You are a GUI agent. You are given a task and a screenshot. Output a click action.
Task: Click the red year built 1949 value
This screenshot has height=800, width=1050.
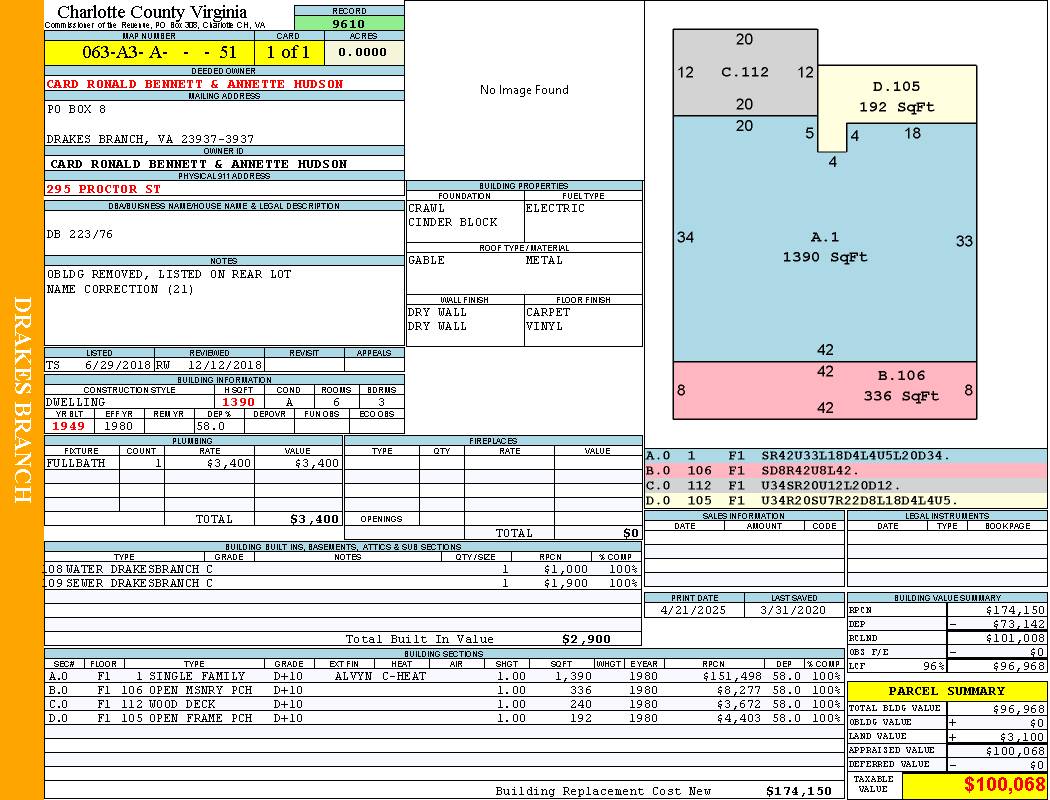[68, 426]
